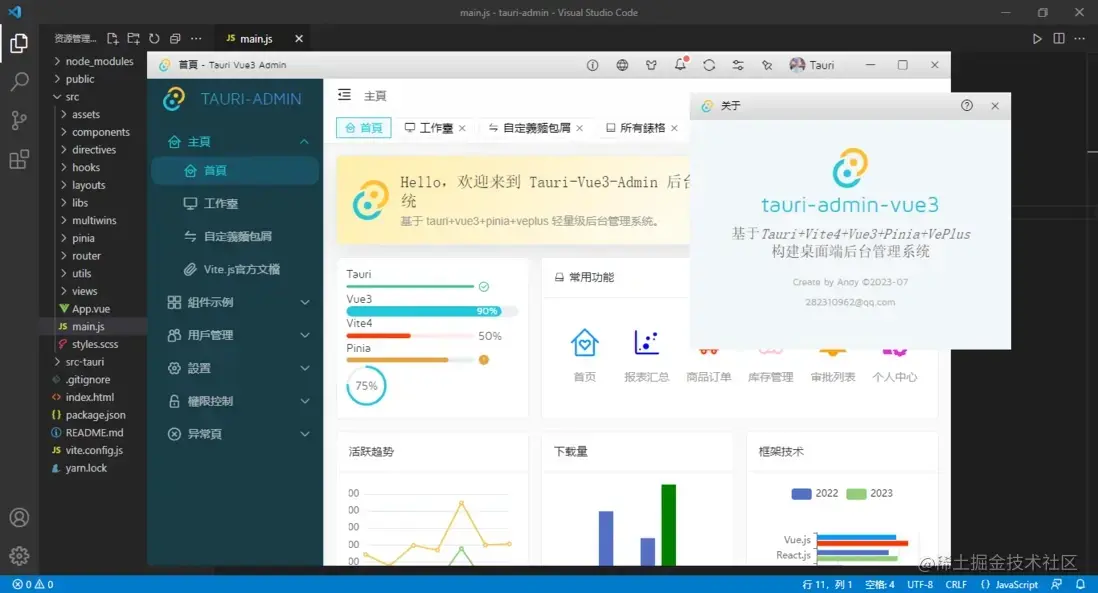This screenshot has width=1098, height=593.
Task: Open App.vue in the file tree
Action: (93, 309)
